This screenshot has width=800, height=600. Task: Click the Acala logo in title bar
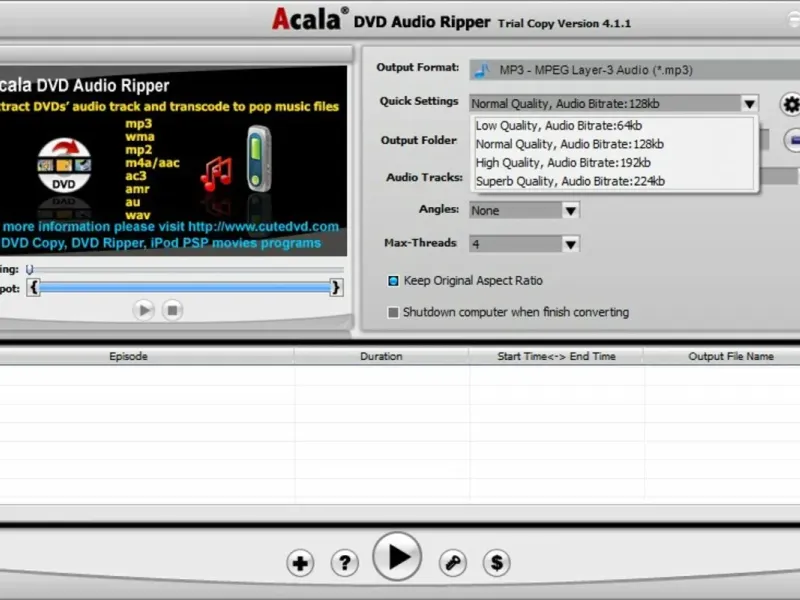[x=310, y=19]
